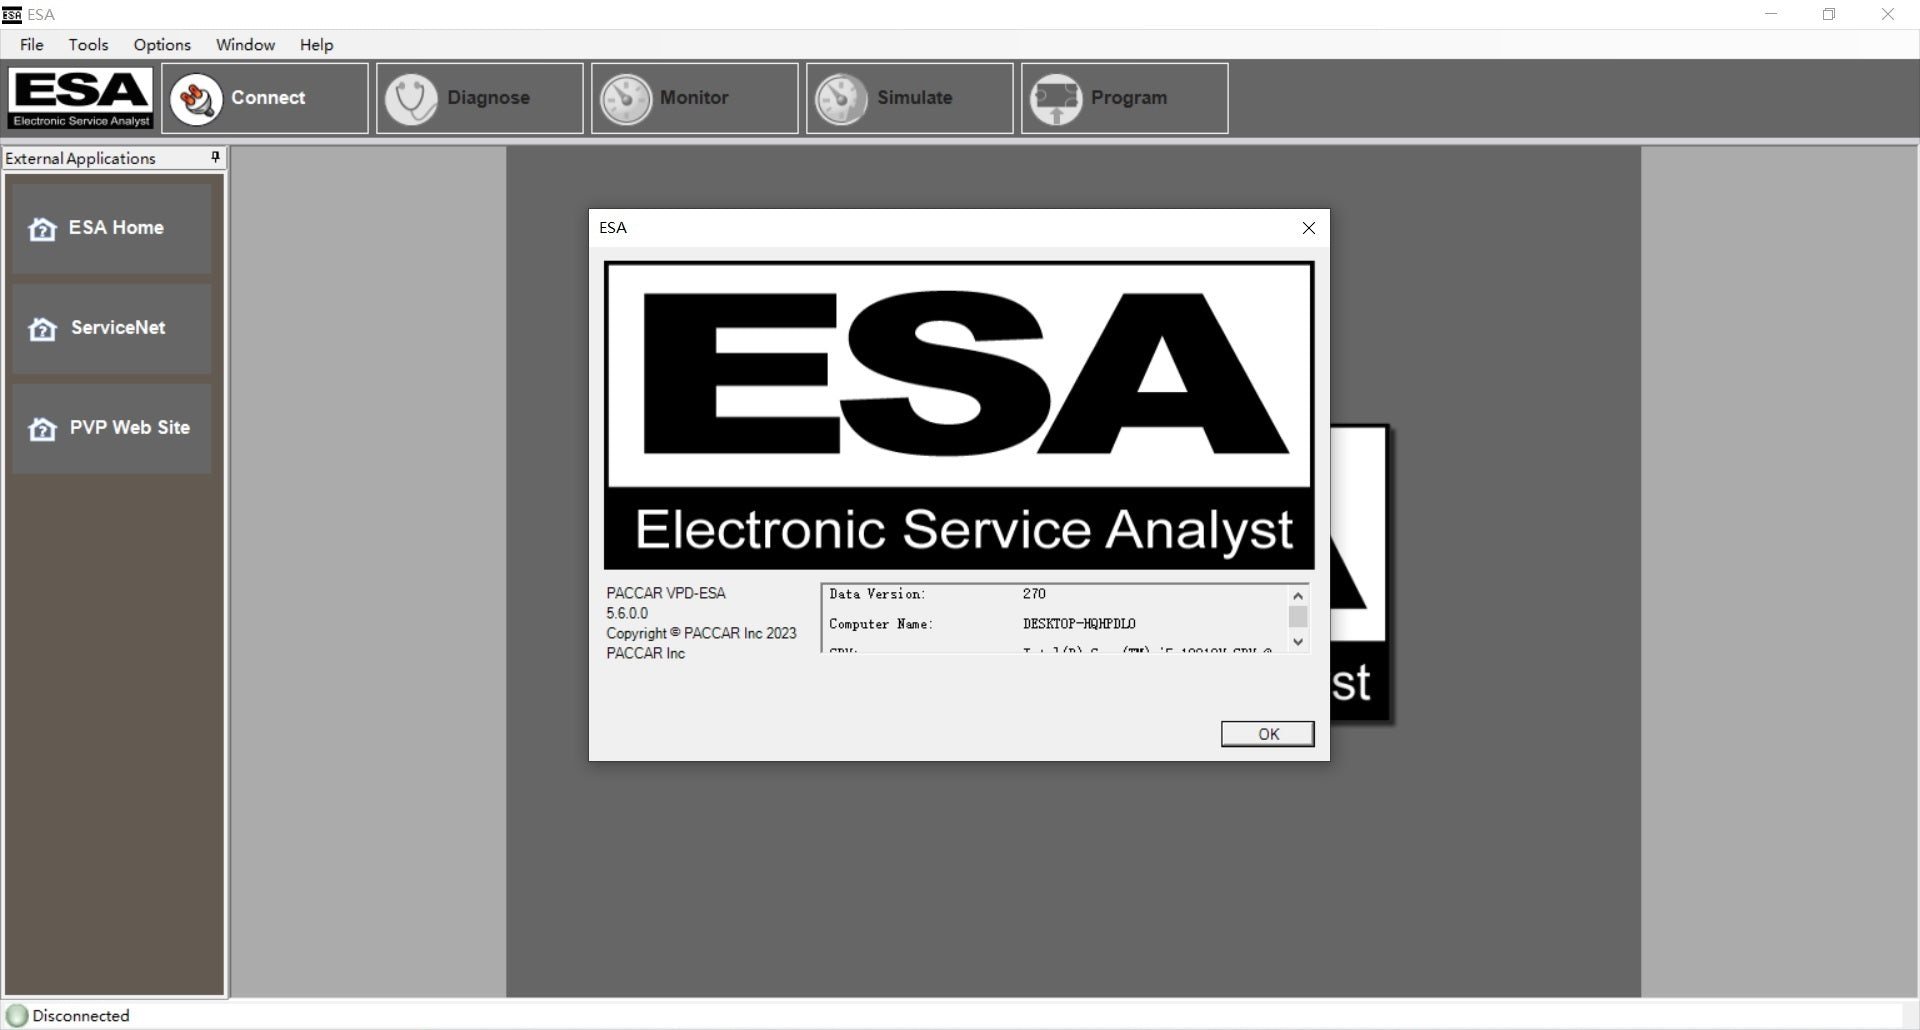Viewport: 1920px width, 1030px height.
Task: Click the PVP Web Site house icon
Action: 42,429
